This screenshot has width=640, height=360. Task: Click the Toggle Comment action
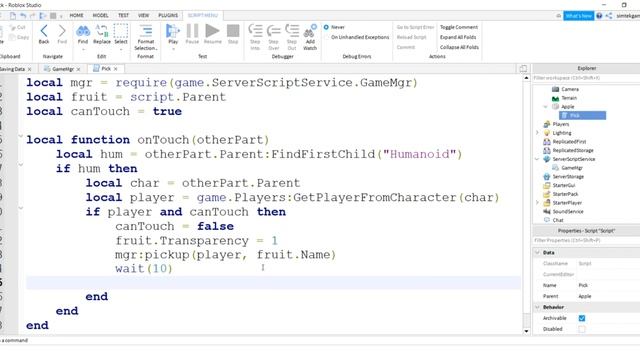pos(459,27)
